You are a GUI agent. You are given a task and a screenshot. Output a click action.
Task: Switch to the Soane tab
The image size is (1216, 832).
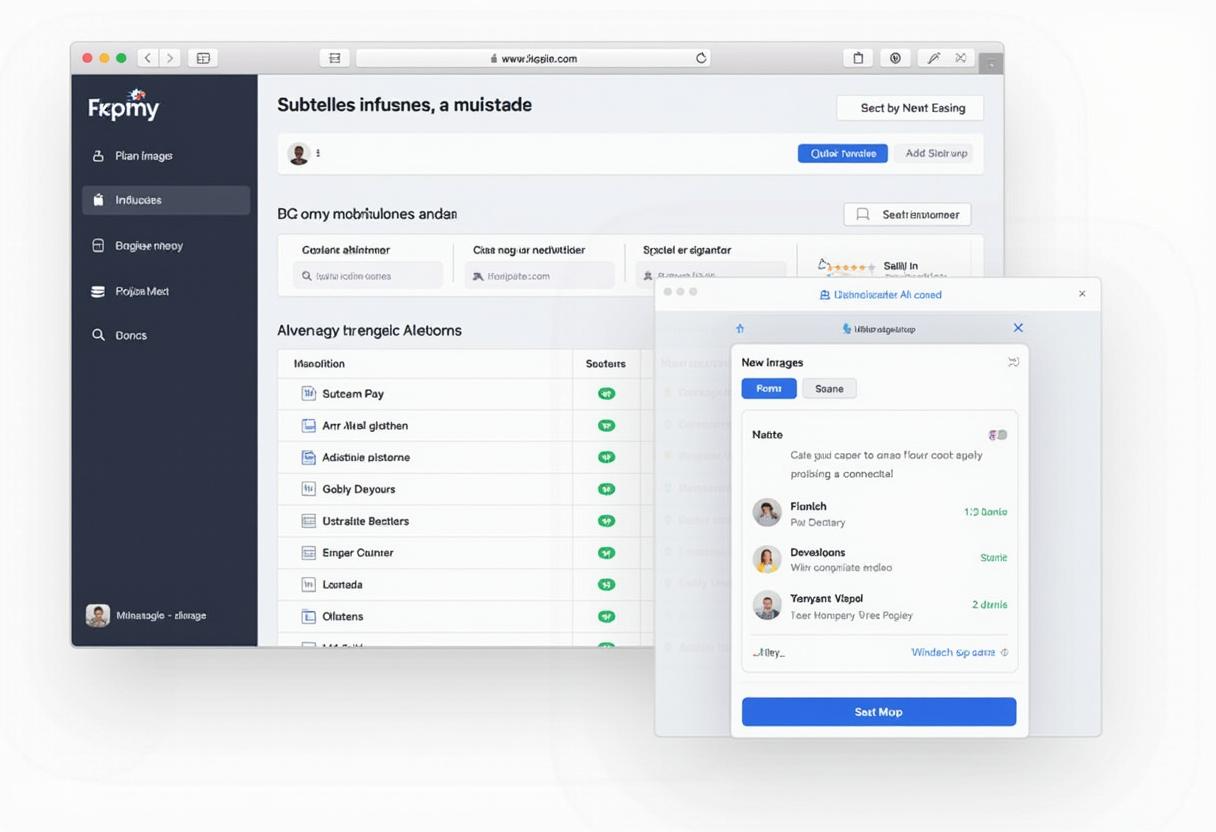[829, 388]
